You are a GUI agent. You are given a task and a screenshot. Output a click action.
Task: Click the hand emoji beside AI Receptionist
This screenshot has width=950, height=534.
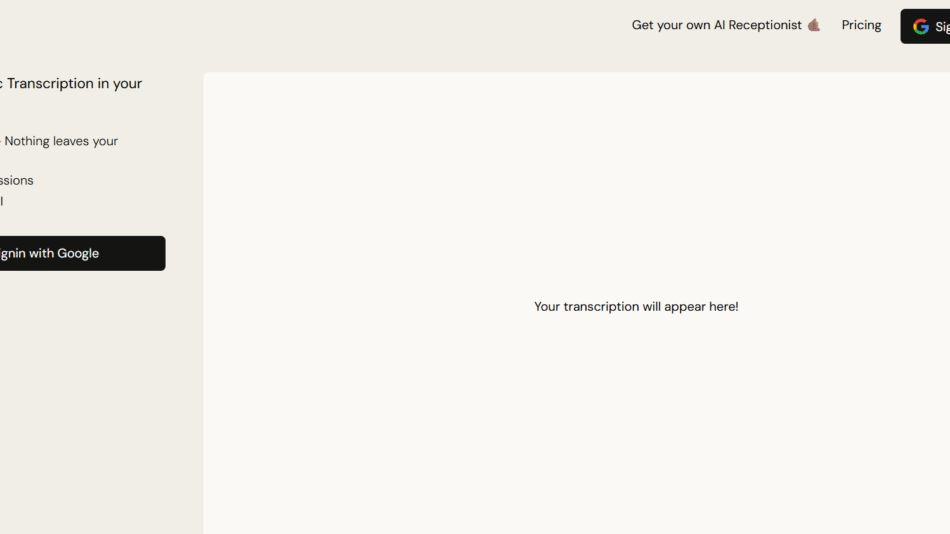point(814,25)
